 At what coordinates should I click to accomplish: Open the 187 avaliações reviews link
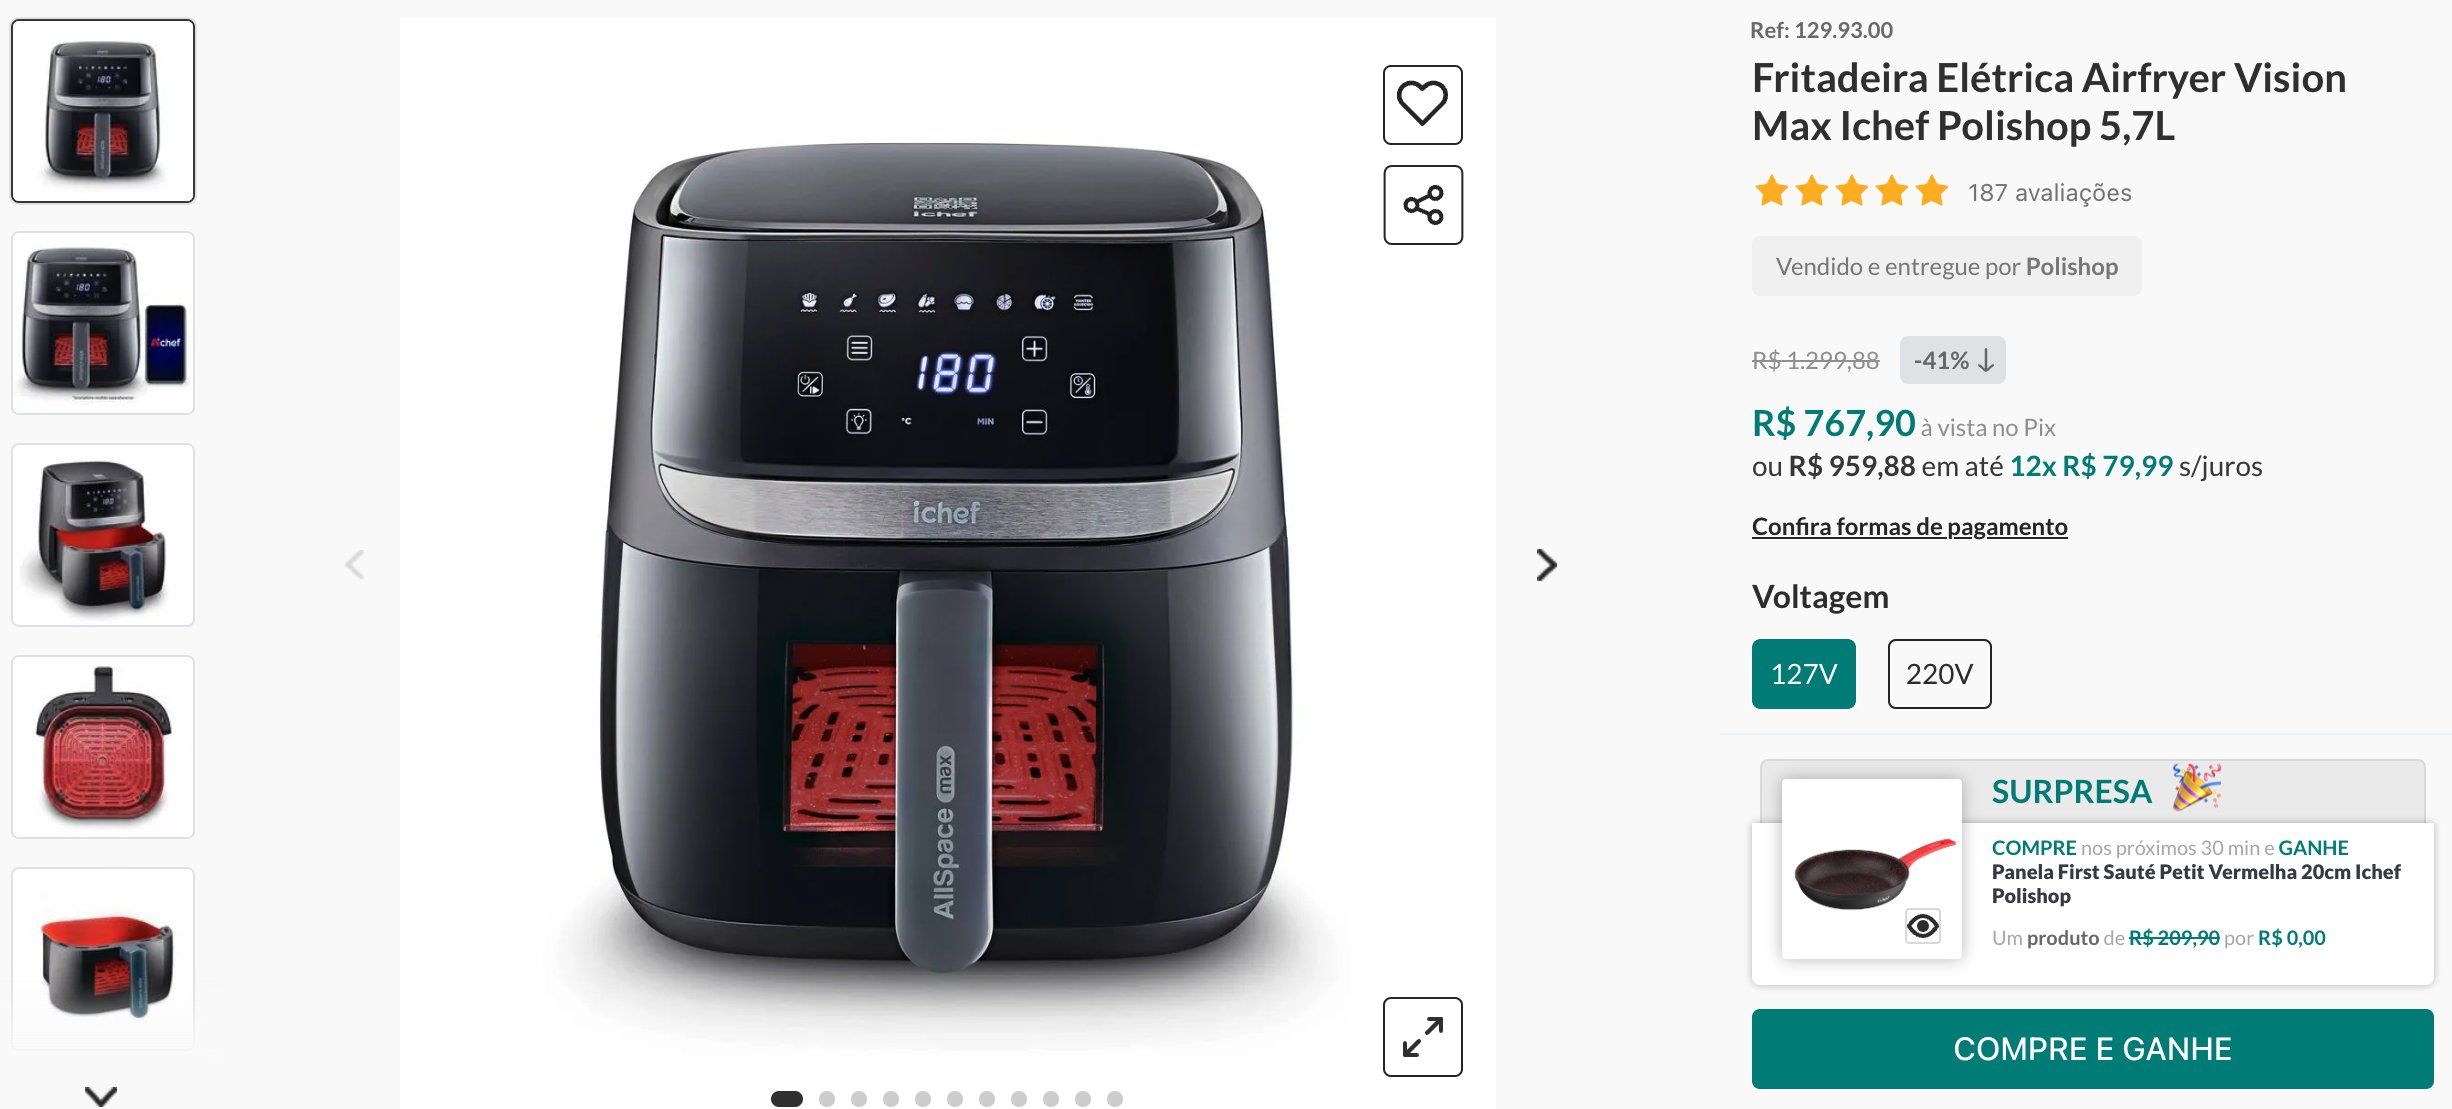(x=2049, y=193)
